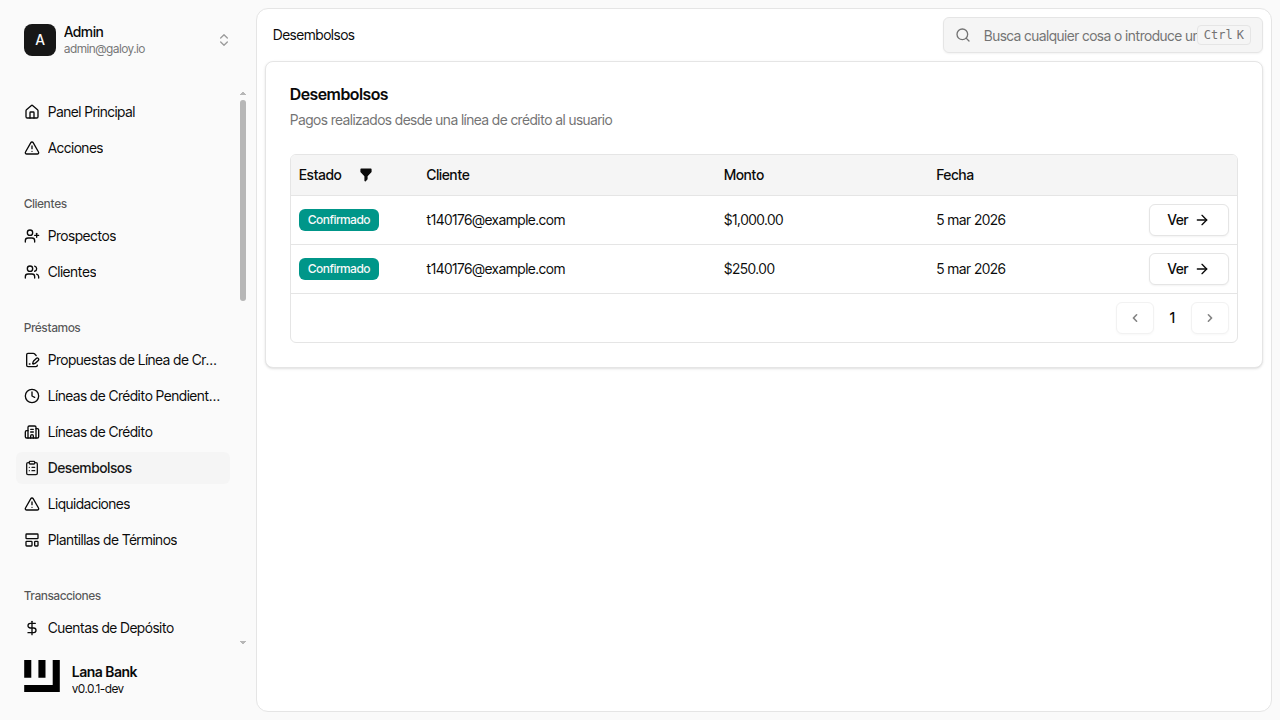
Task: Click Ver for the $250.00 disbursement
Action: pos(1188,269)
